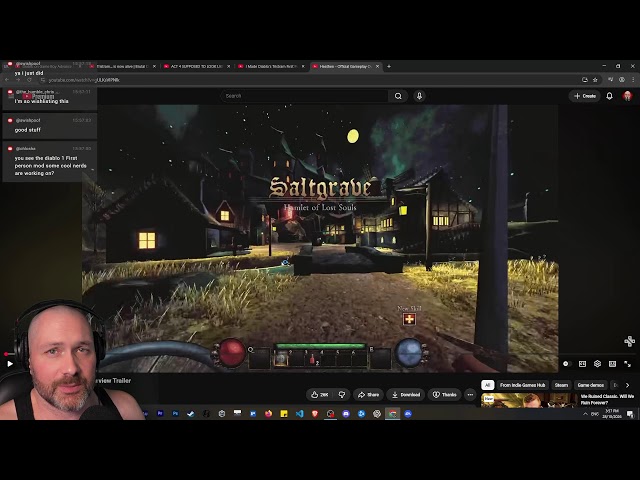The height and width of the screenshot is (480, 640).
Task: Close the active Gameplay video tab
Action: point(378,66)
